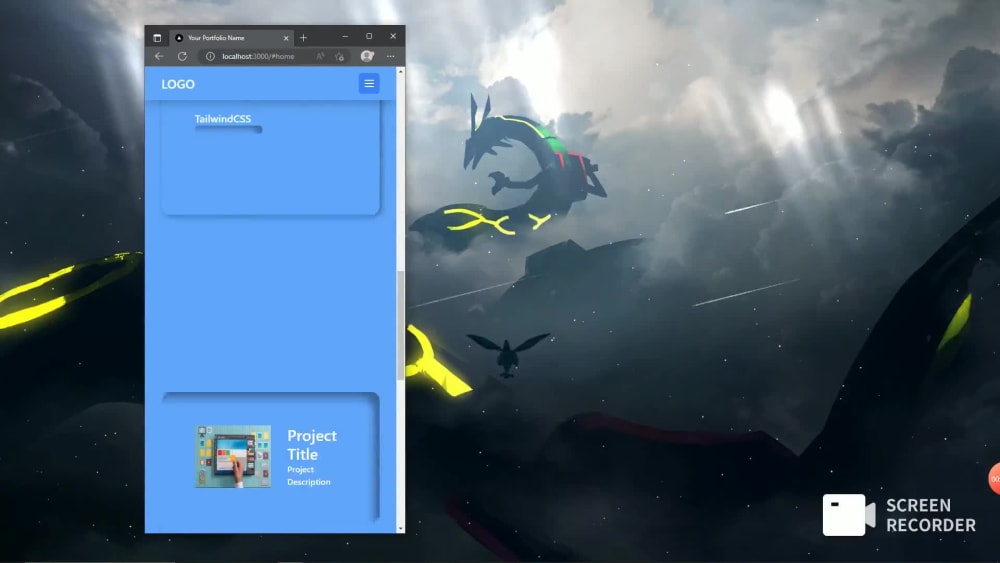Open the hamburger navigation menu
The width and height of the screenshot is (1000, 563).
[x=369, y=84]
